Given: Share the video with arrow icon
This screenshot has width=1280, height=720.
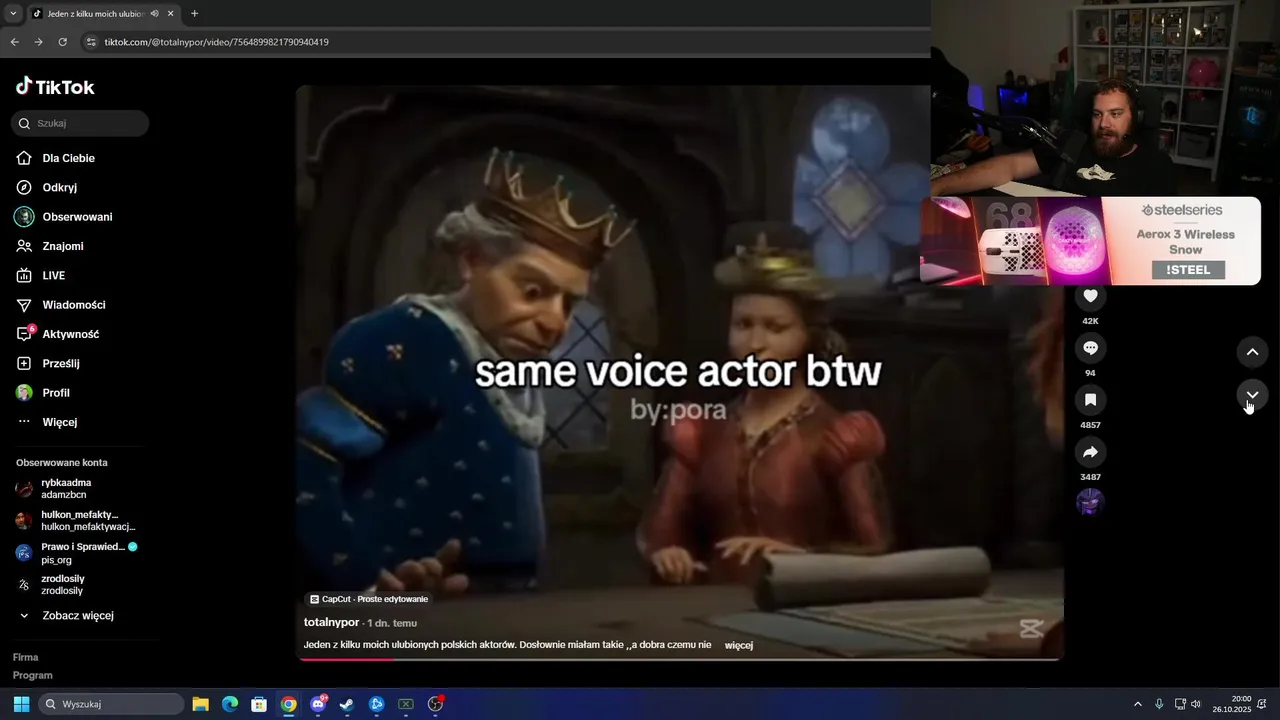Looking at the screenshot, I should pos(1090,452).
